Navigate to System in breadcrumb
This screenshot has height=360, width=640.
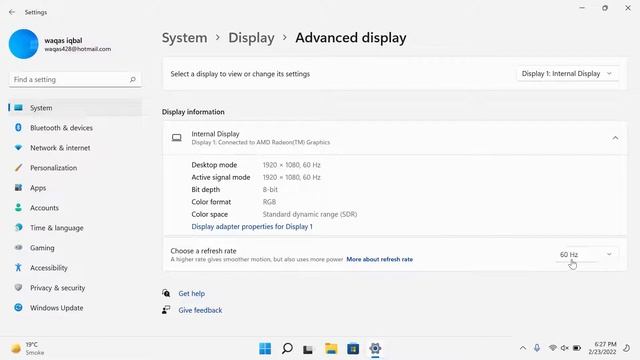click(x=184, y=38)
